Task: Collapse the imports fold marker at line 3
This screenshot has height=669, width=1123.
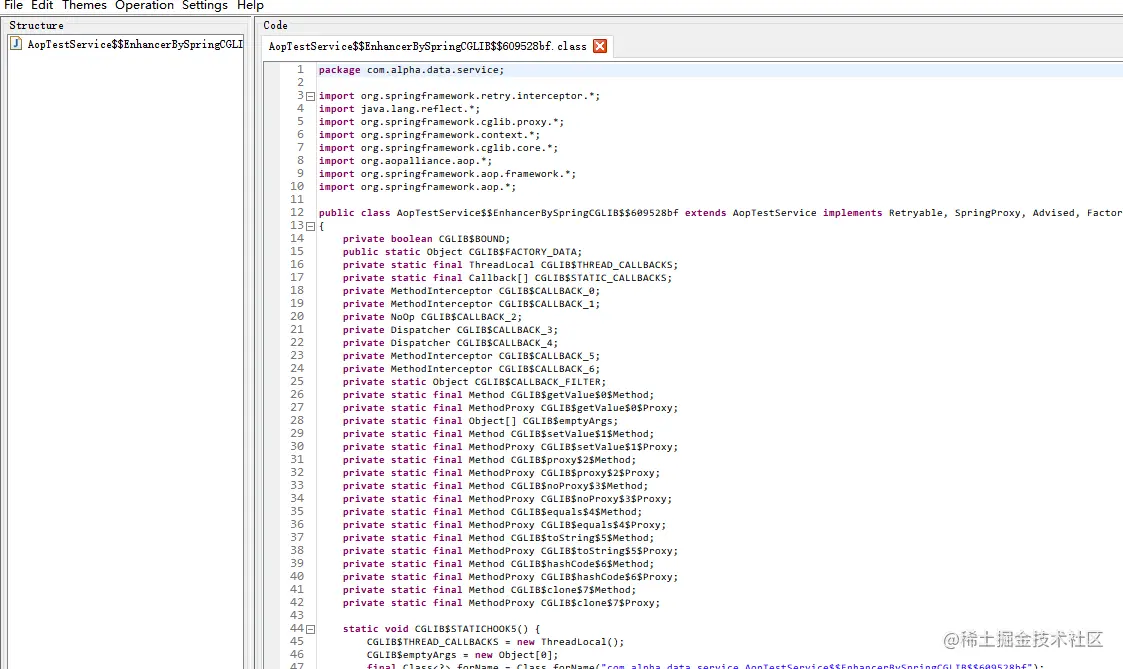Action: 310,96
